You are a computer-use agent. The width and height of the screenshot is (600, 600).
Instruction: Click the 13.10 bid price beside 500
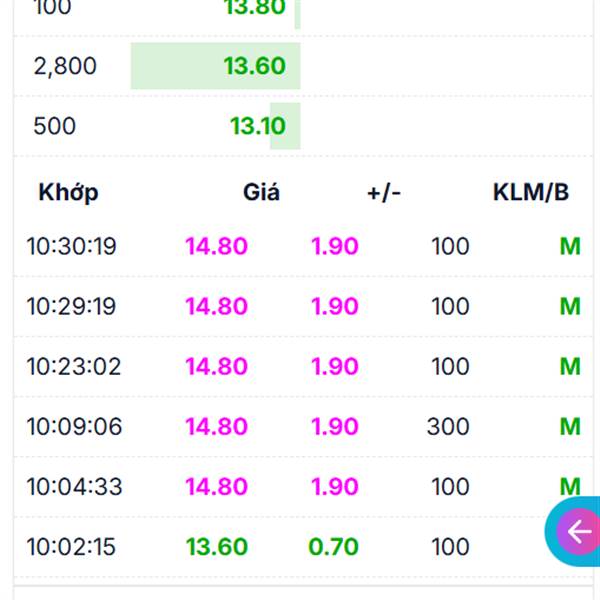click(x=257, y=126)
